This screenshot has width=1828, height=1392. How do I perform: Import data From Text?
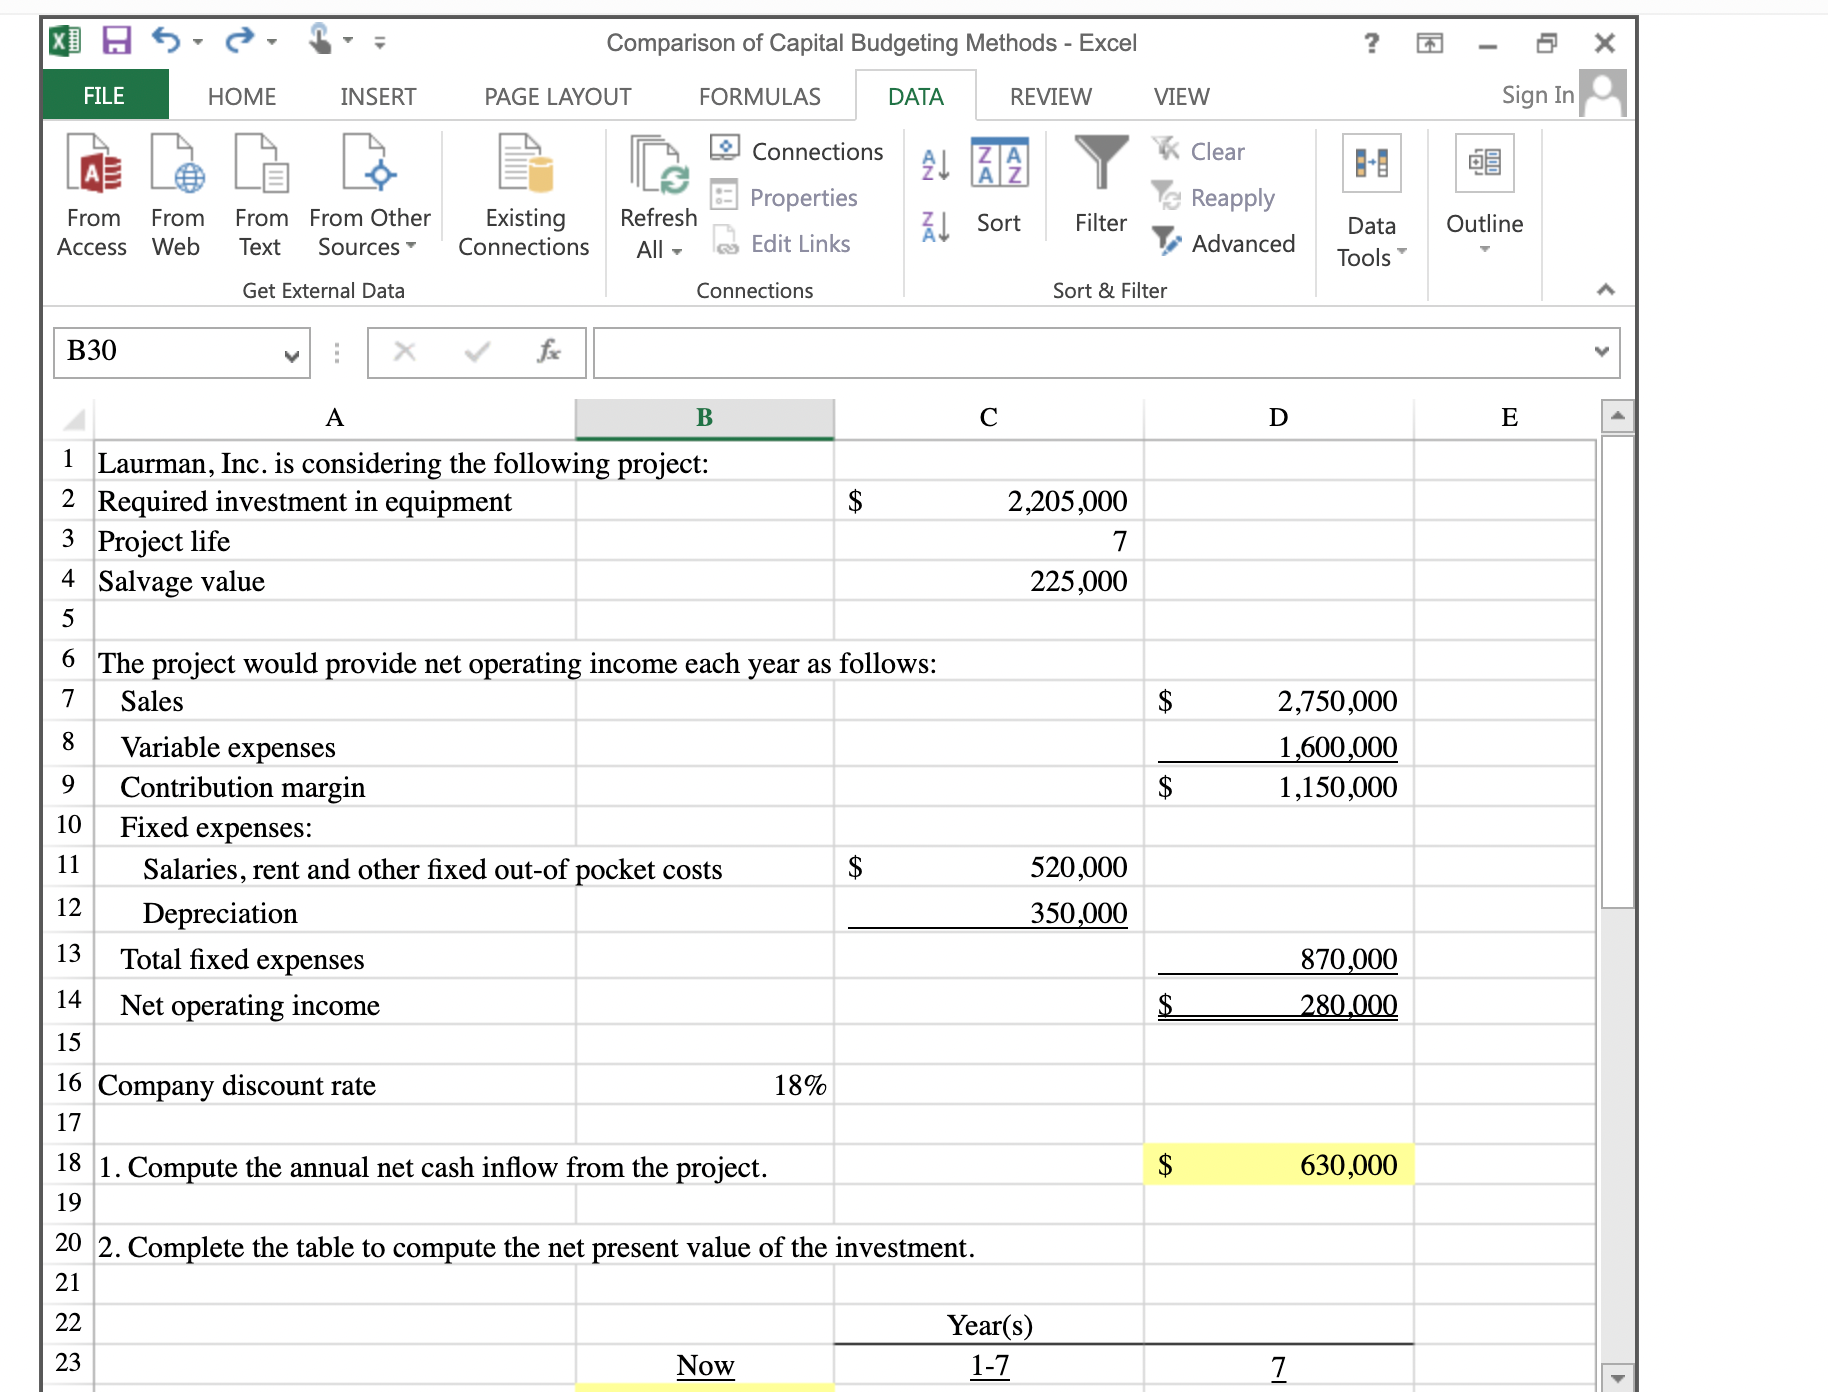(x=261, y=196)
